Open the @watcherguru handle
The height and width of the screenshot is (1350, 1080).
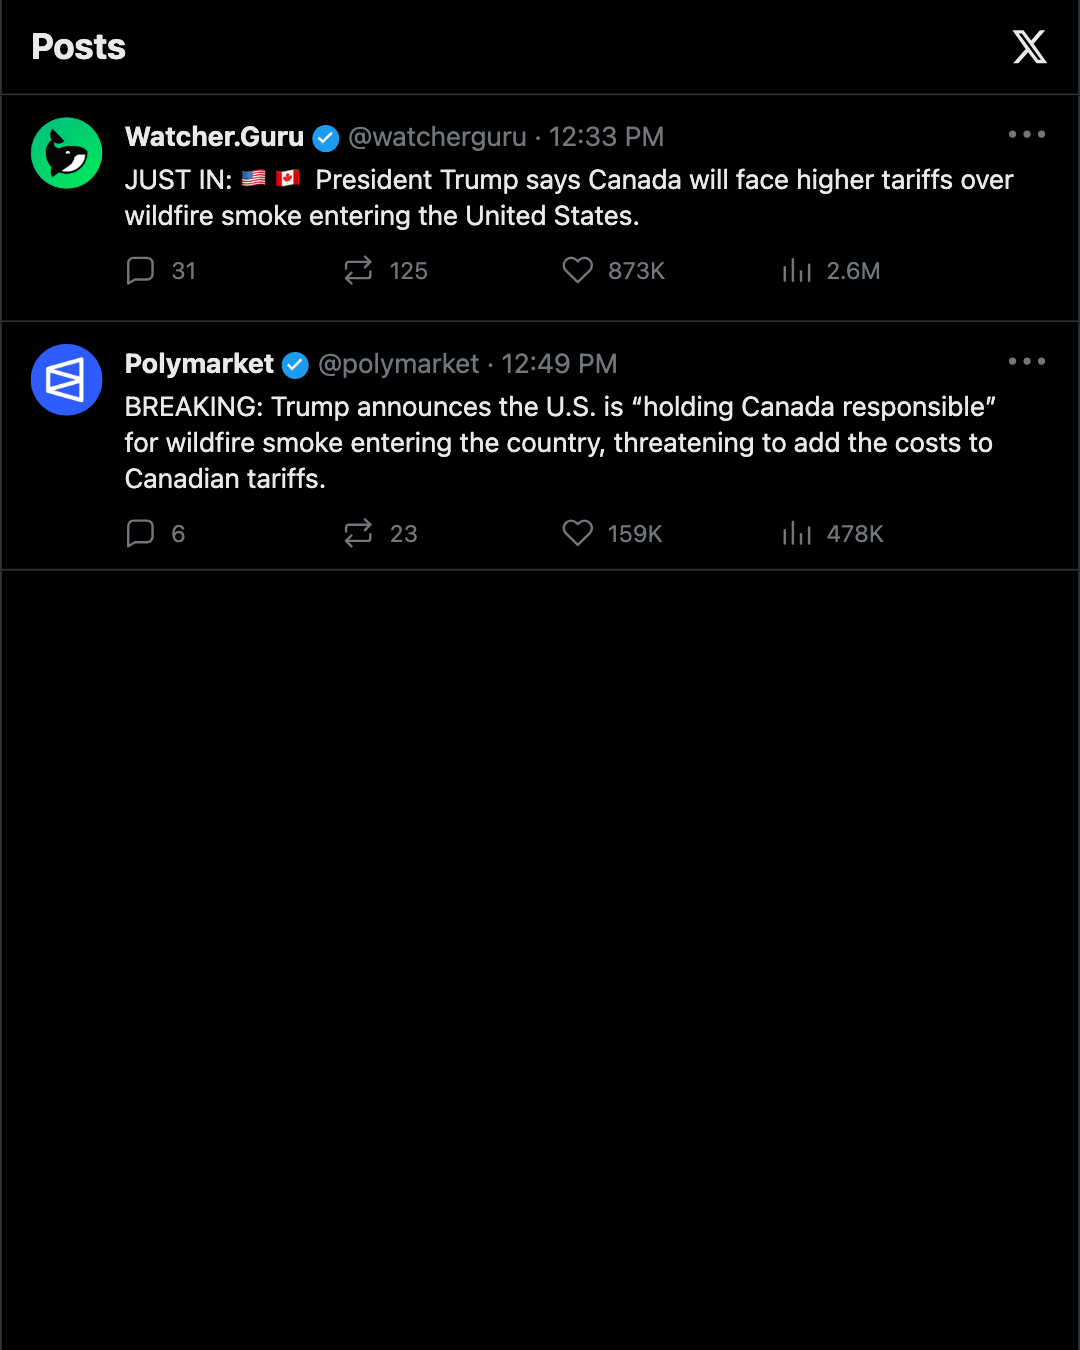click(x=437, y=137)
